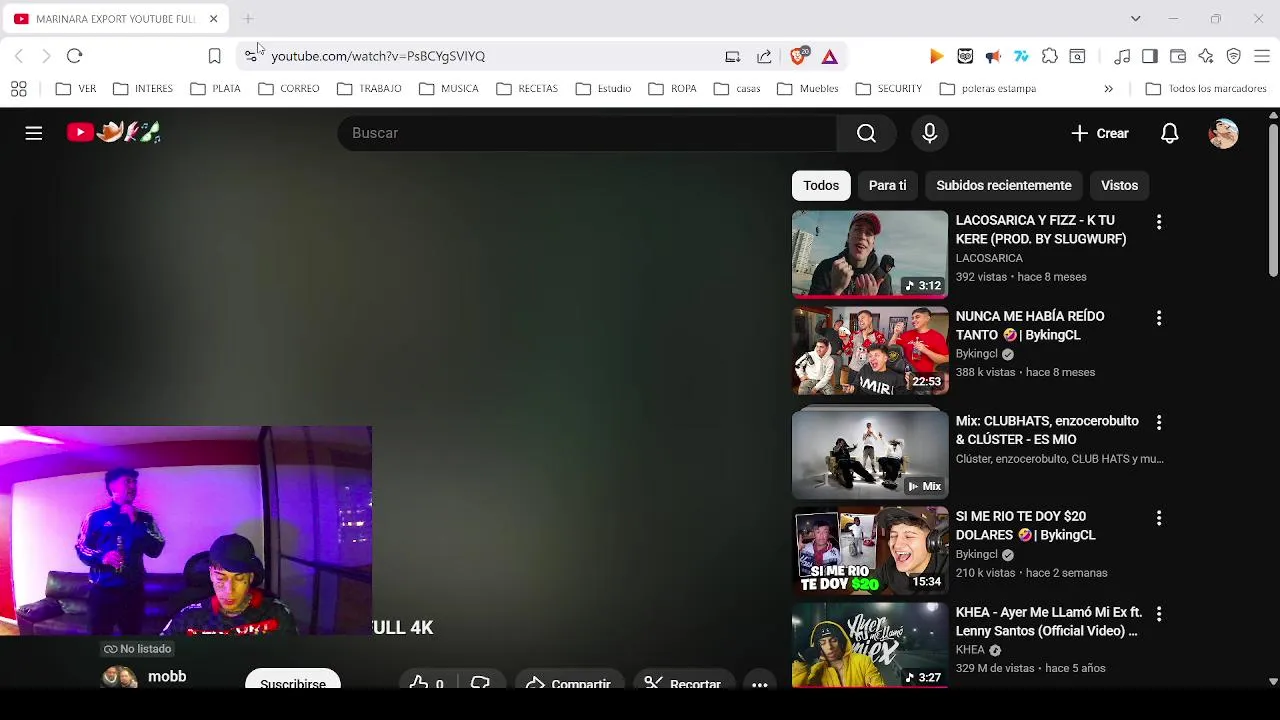Open more options below the video

(760, 684)
